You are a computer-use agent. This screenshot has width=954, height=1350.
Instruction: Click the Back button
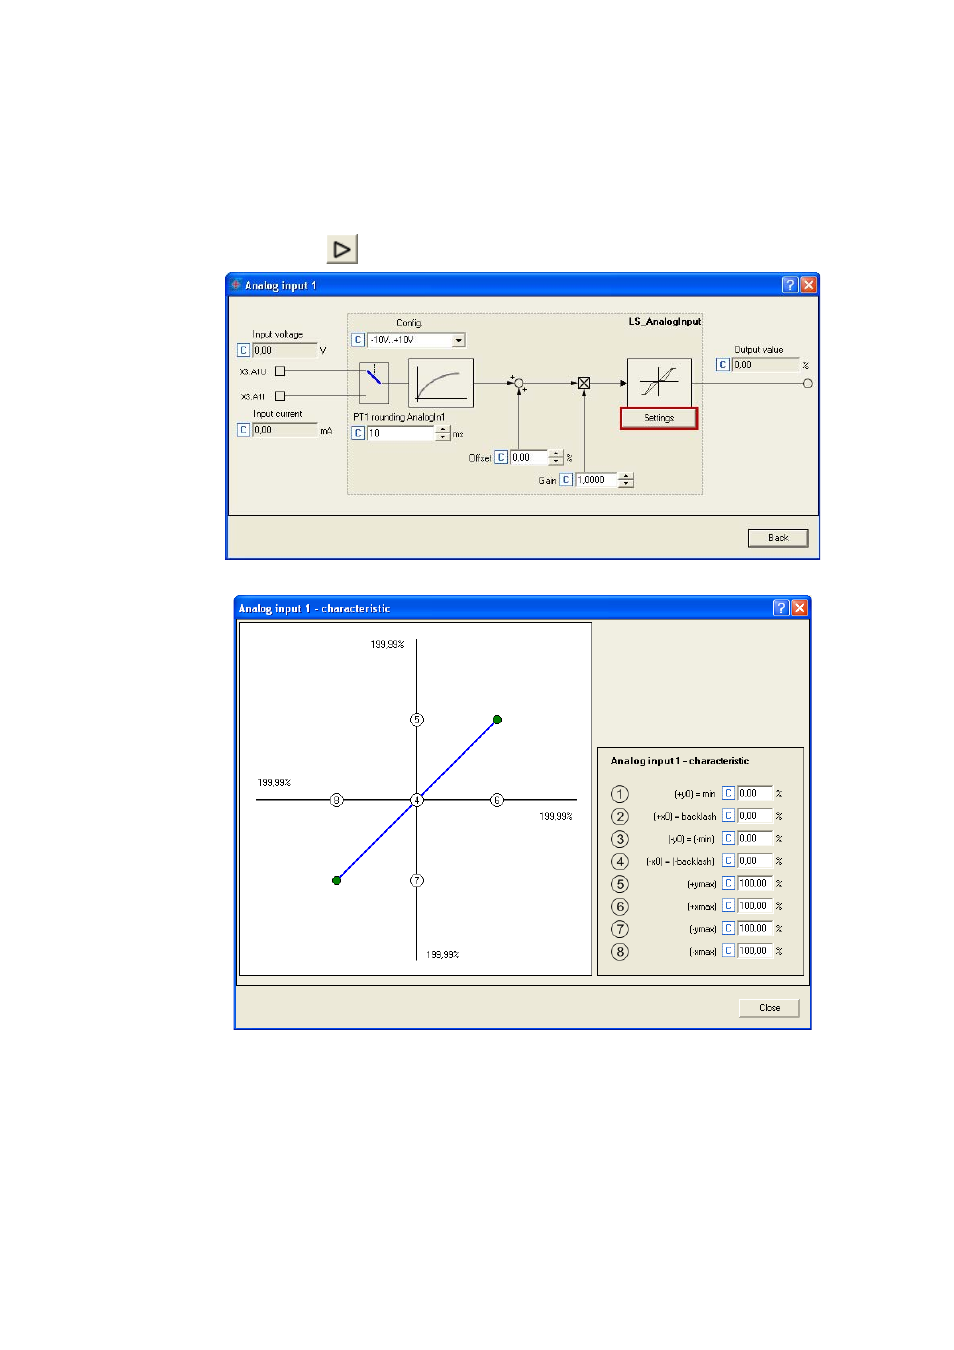(778, 538)
